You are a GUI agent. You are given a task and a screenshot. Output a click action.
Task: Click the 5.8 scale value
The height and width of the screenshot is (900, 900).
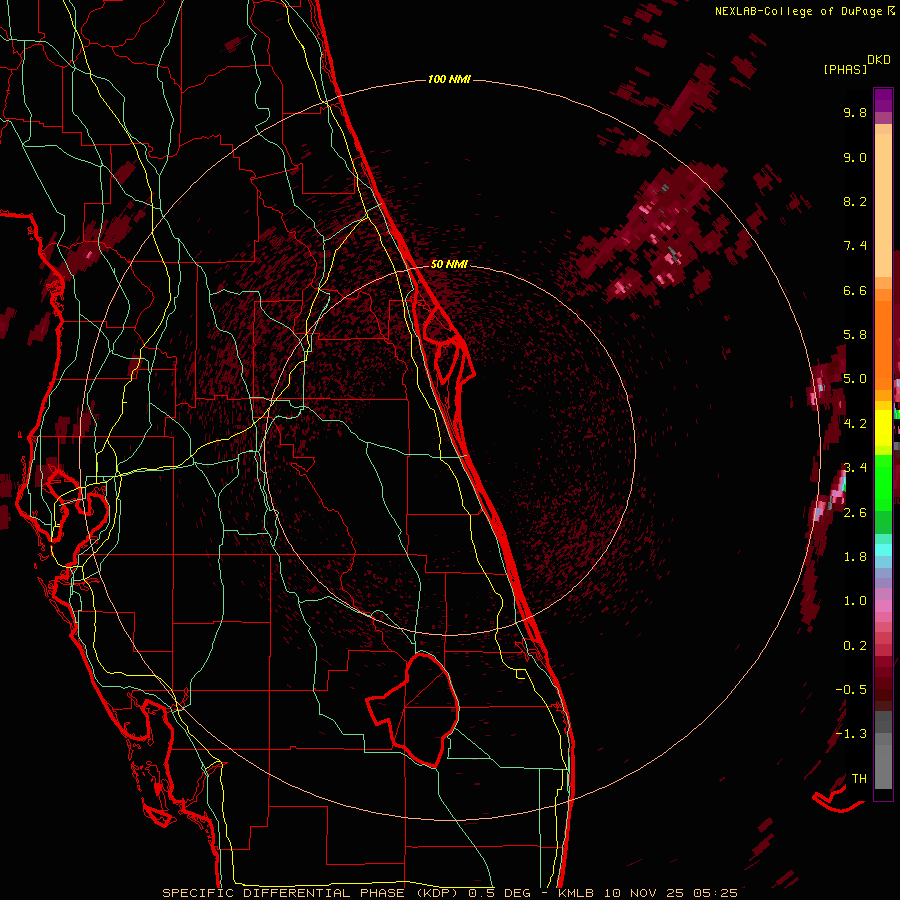pyautogui.click(x=855, y=335)
